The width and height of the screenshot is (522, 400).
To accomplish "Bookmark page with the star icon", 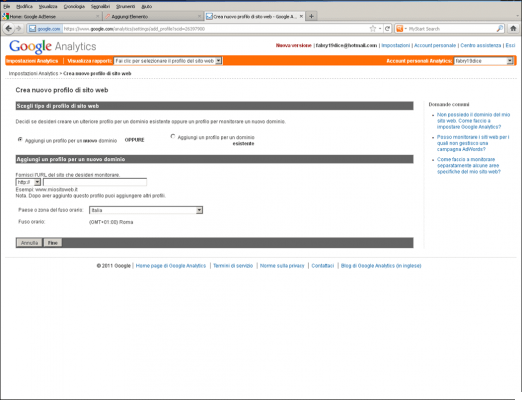I will pyautogui.click(x=373, y=29).
